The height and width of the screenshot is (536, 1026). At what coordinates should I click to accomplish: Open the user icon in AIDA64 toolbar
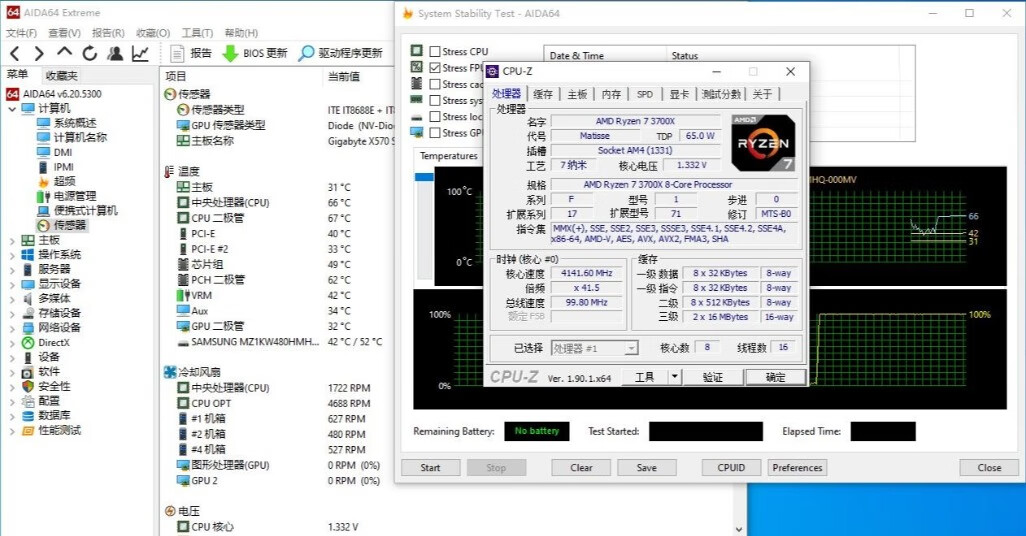click(x=115, y=53)
